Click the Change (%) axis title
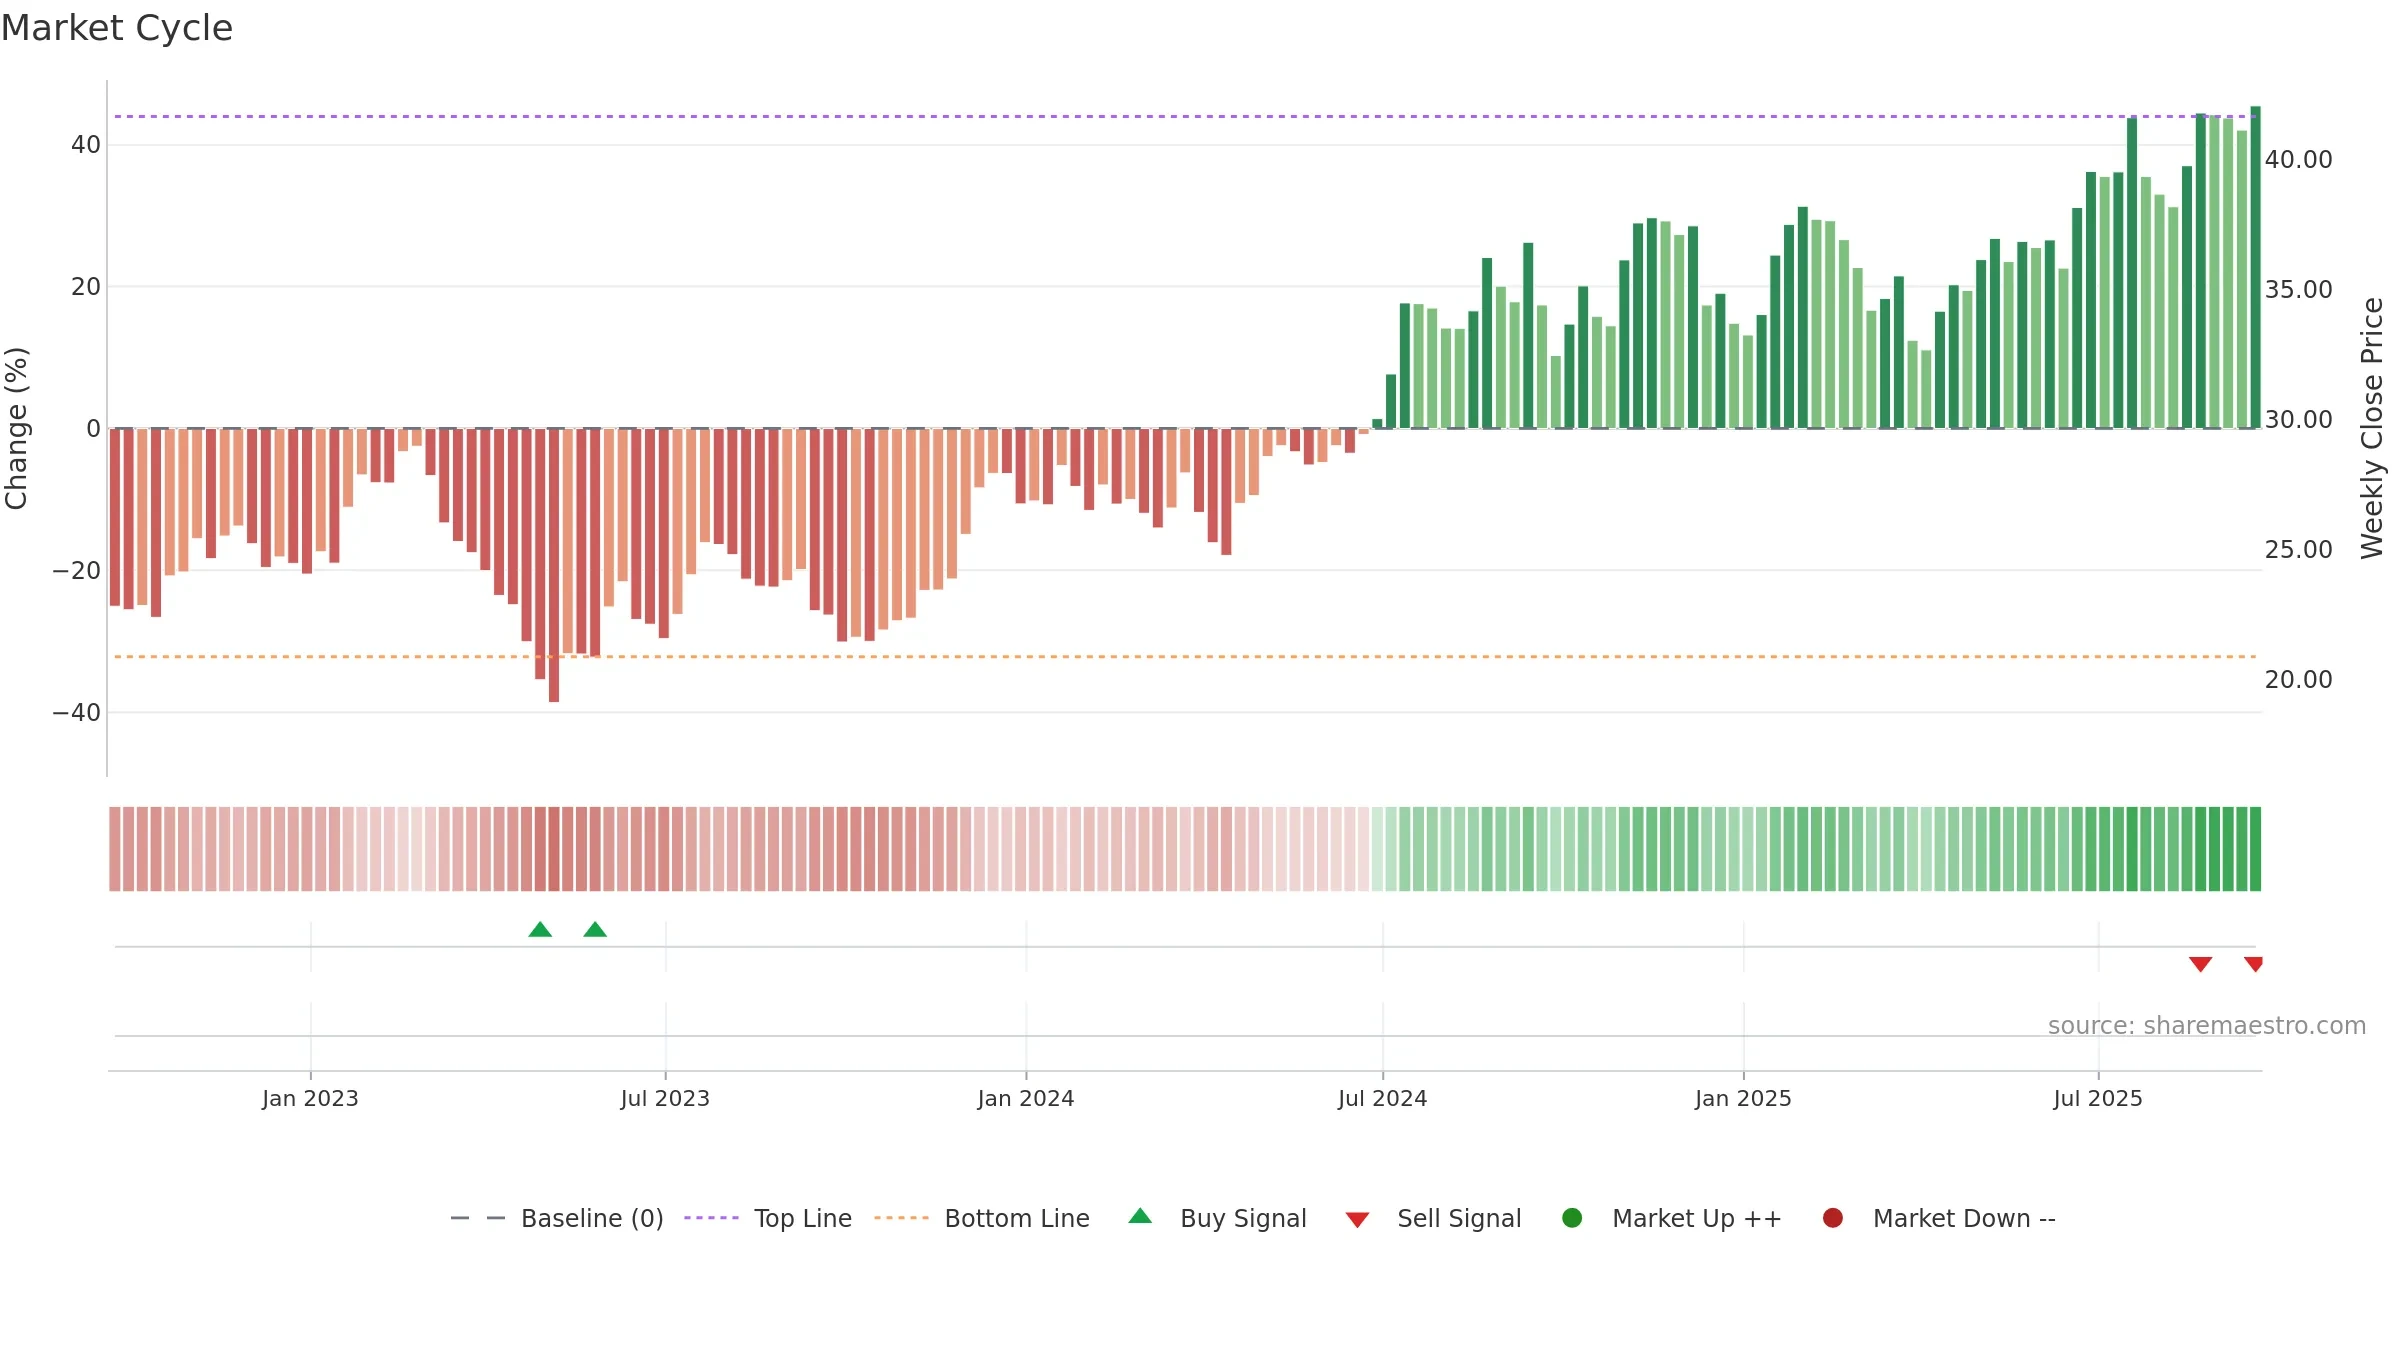Viewport: 2400px width, 1350px height. pos(16,428)
